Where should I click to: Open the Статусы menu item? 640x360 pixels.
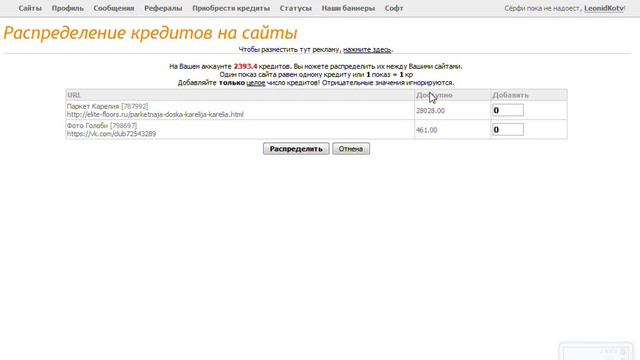(x=296, y=8)
